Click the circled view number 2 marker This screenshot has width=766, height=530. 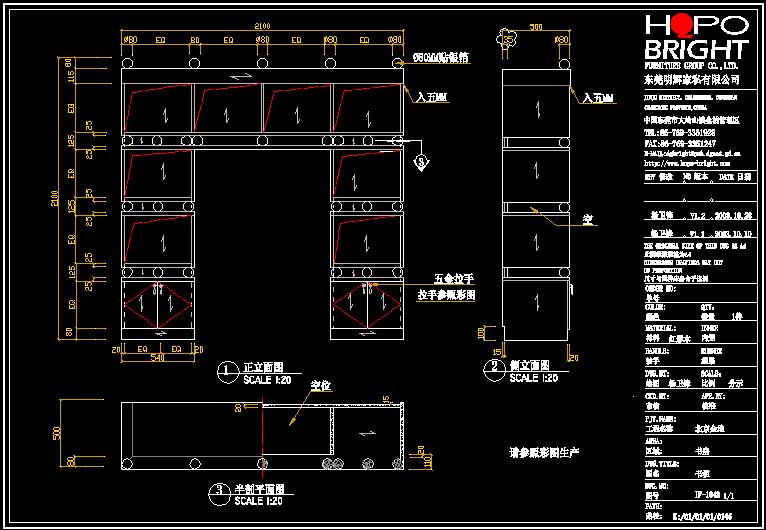(x=494, y=370)
